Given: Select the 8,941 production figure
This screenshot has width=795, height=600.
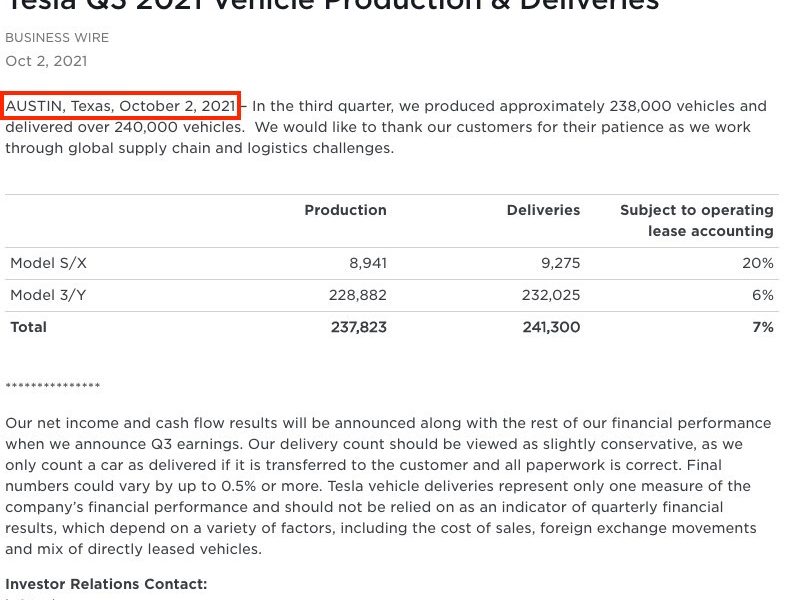Looking at the screenshot, I should pyautogui.click(x=368, y=263).
